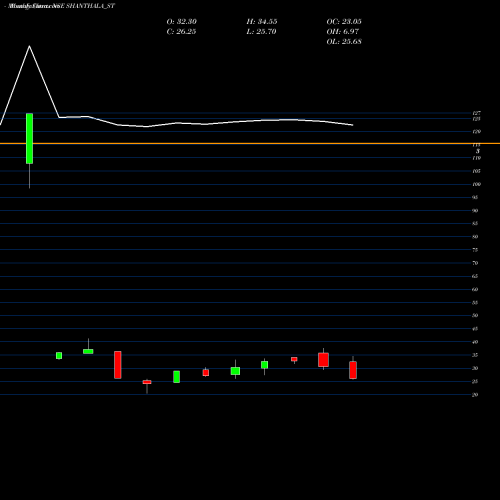Click the 120 price axis label
The height and width of the screenshot is (500, 500).
[x=476, y=132]
